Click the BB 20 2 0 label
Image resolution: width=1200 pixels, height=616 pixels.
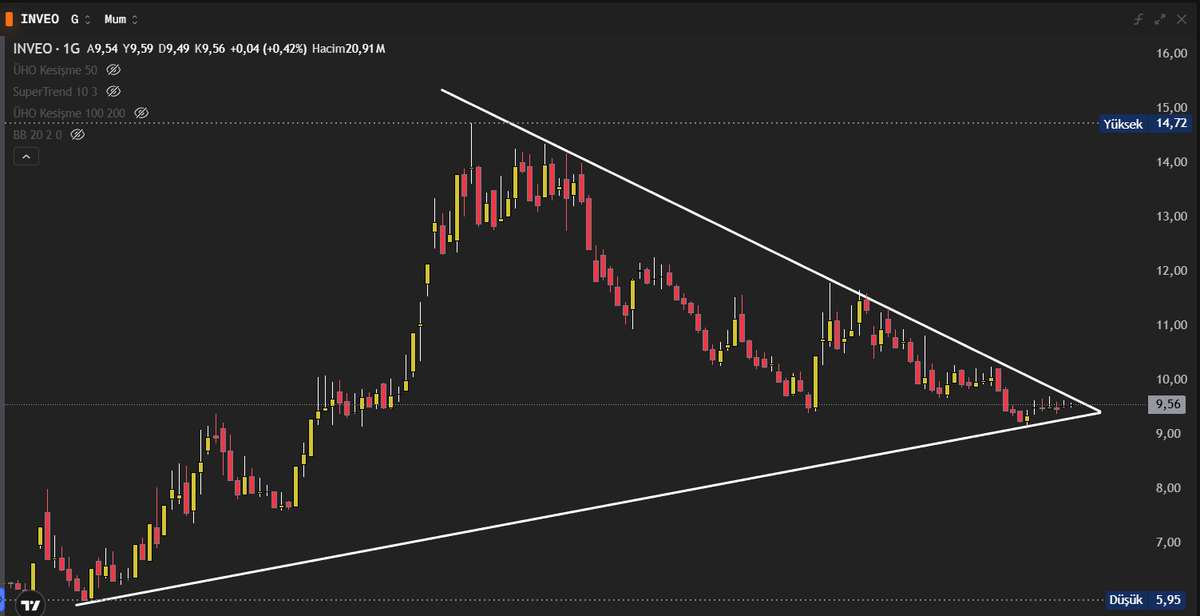coord(39,134)
